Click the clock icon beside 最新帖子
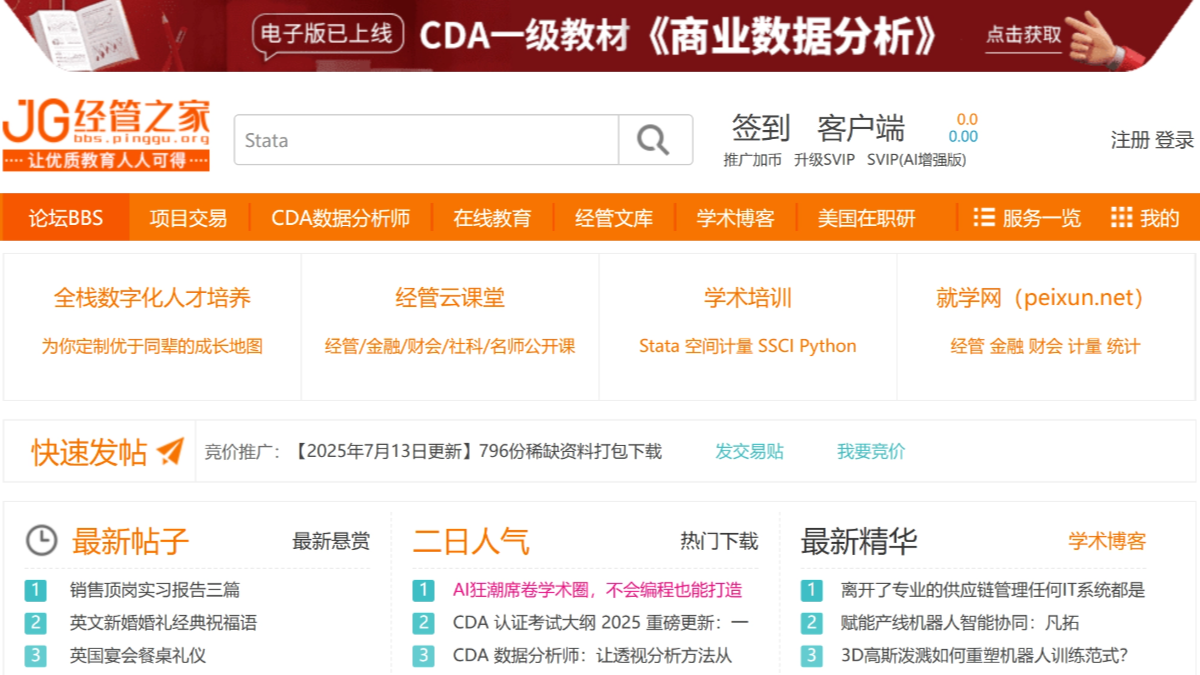Image resolution: width=1200 pixels, height=675 pixels. click(x=41, y=541)
